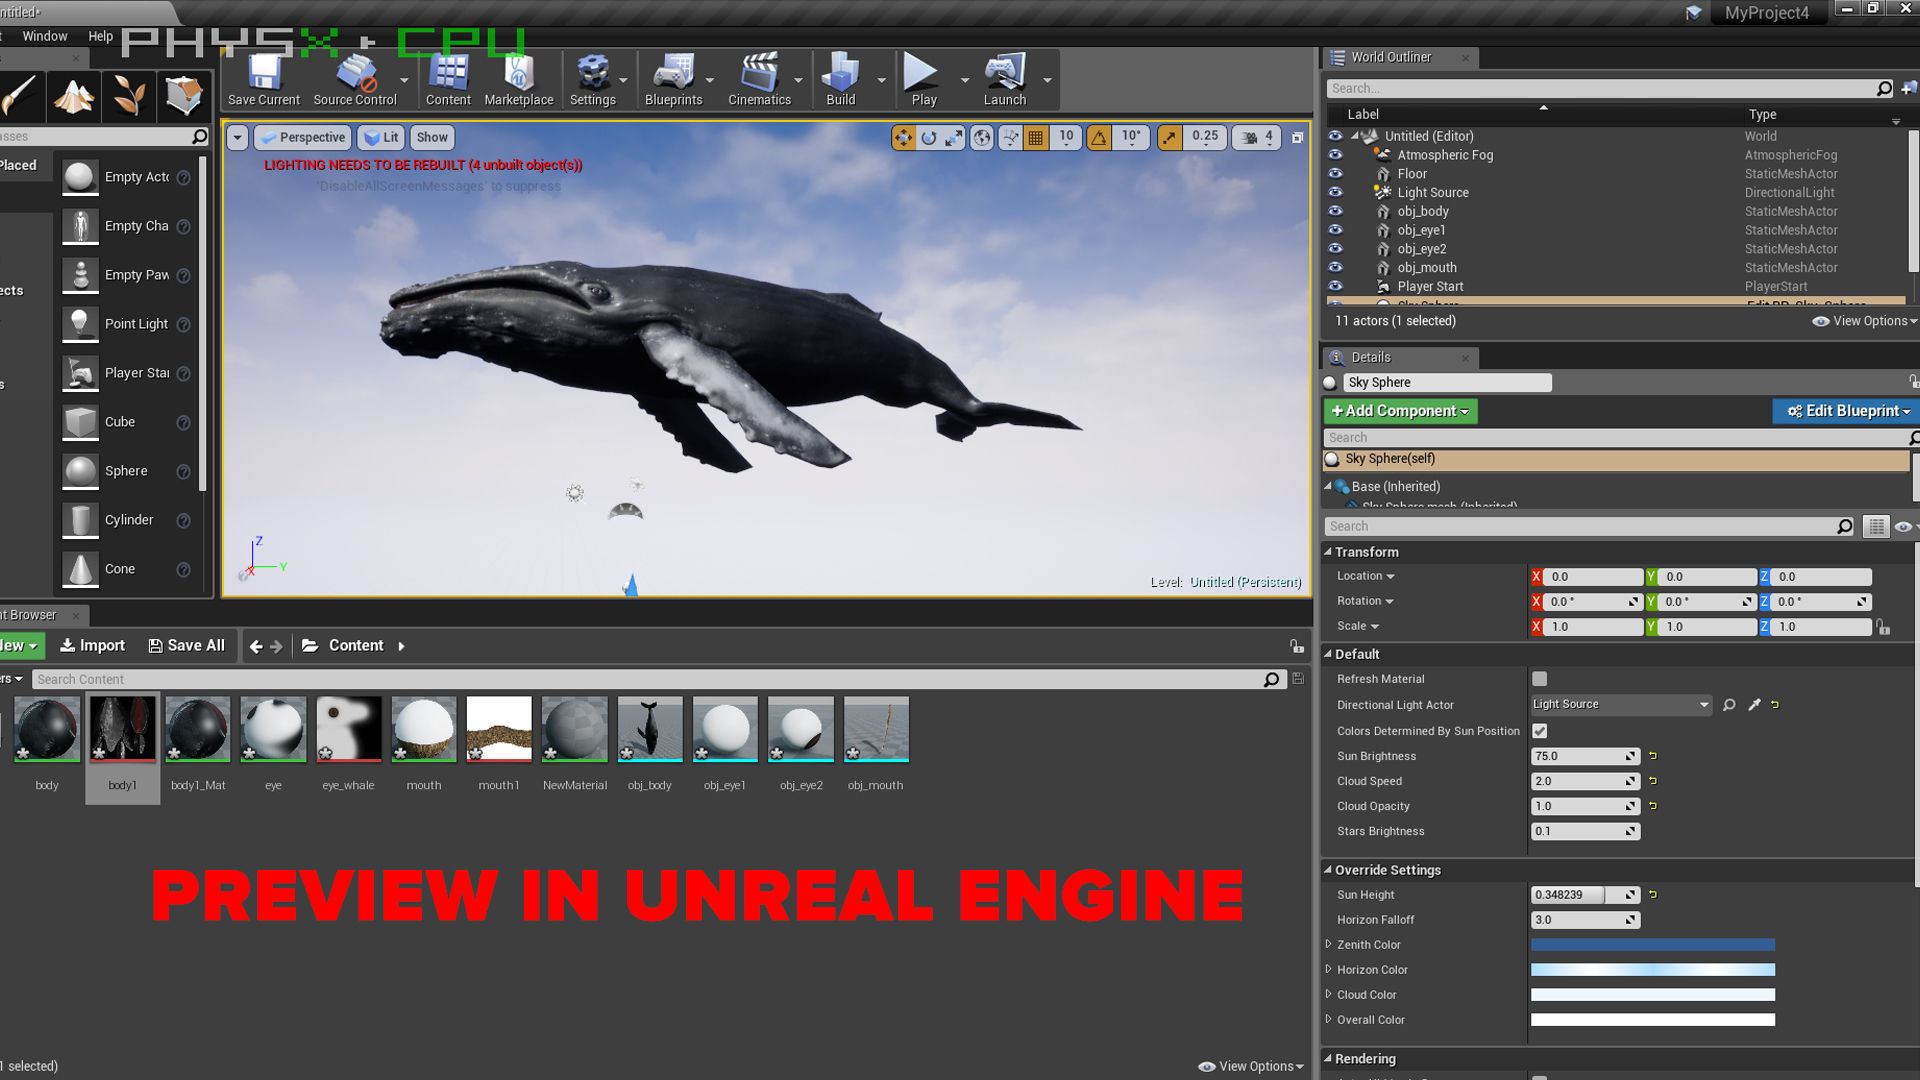Viewport: 1920px width, 1080px height.
Task: Open Content Browser View Options
Action: pyautogui.click(x=1251, y=1066)
